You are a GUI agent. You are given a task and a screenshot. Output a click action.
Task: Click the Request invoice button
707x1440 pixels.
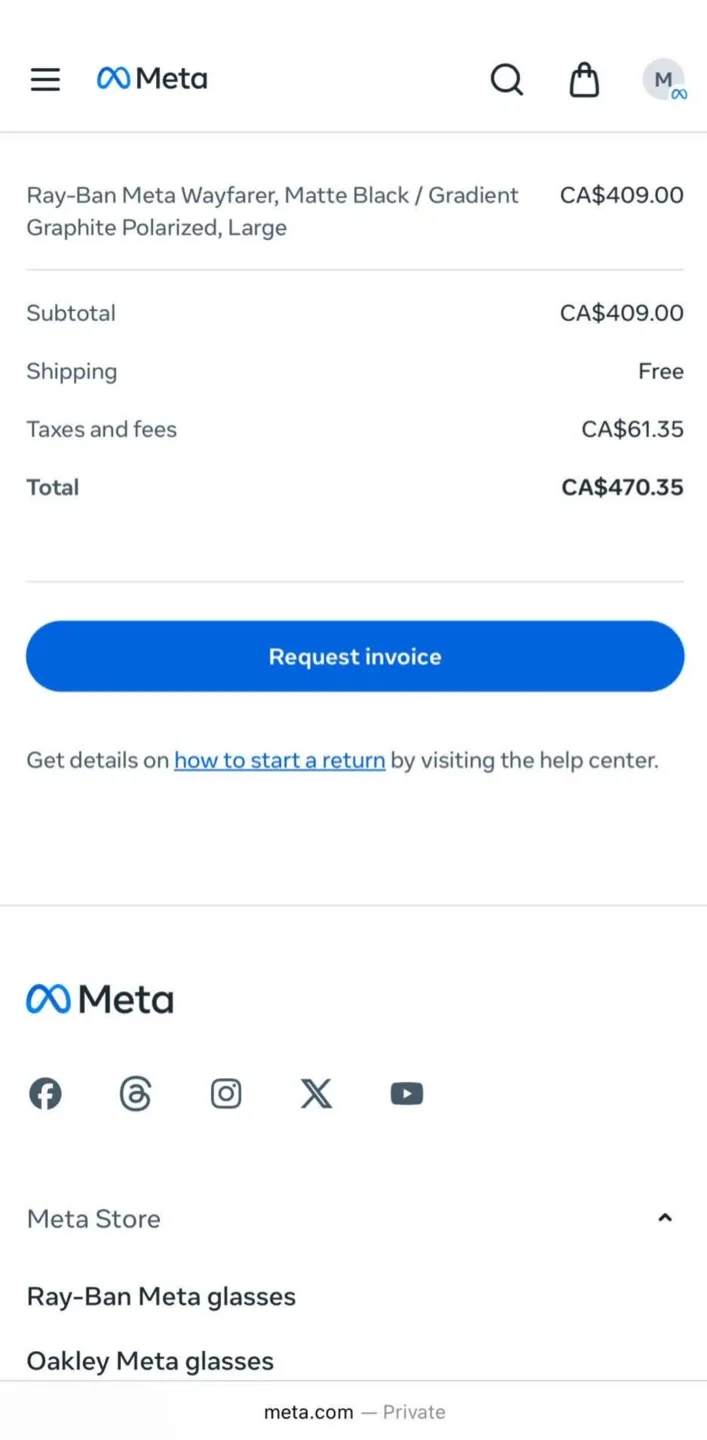[x=355, y=656]
